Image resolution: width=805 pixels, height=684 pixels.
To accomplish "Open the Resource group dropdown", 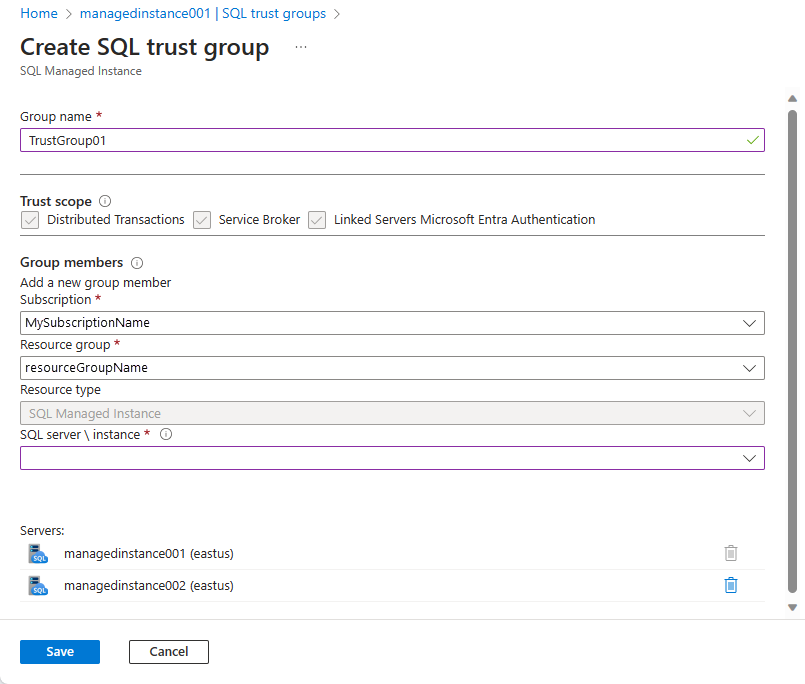I will click(750, 368).
